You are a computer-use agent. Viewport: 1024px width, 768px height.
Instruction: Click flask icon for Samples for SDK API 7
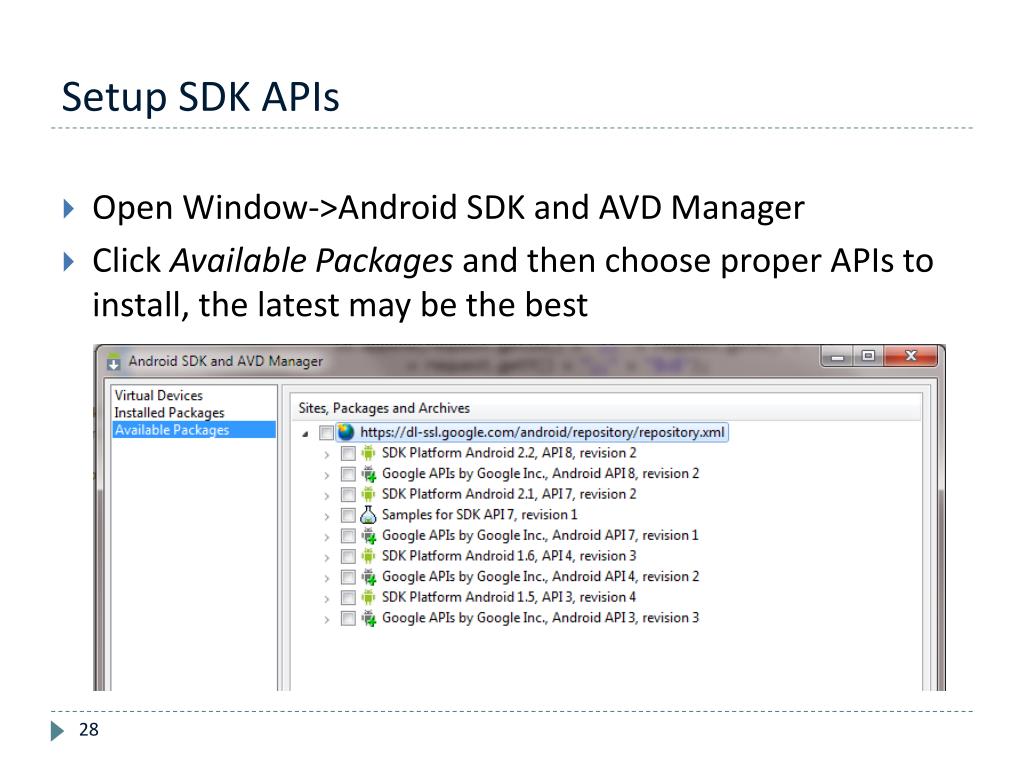coord(368,515)
